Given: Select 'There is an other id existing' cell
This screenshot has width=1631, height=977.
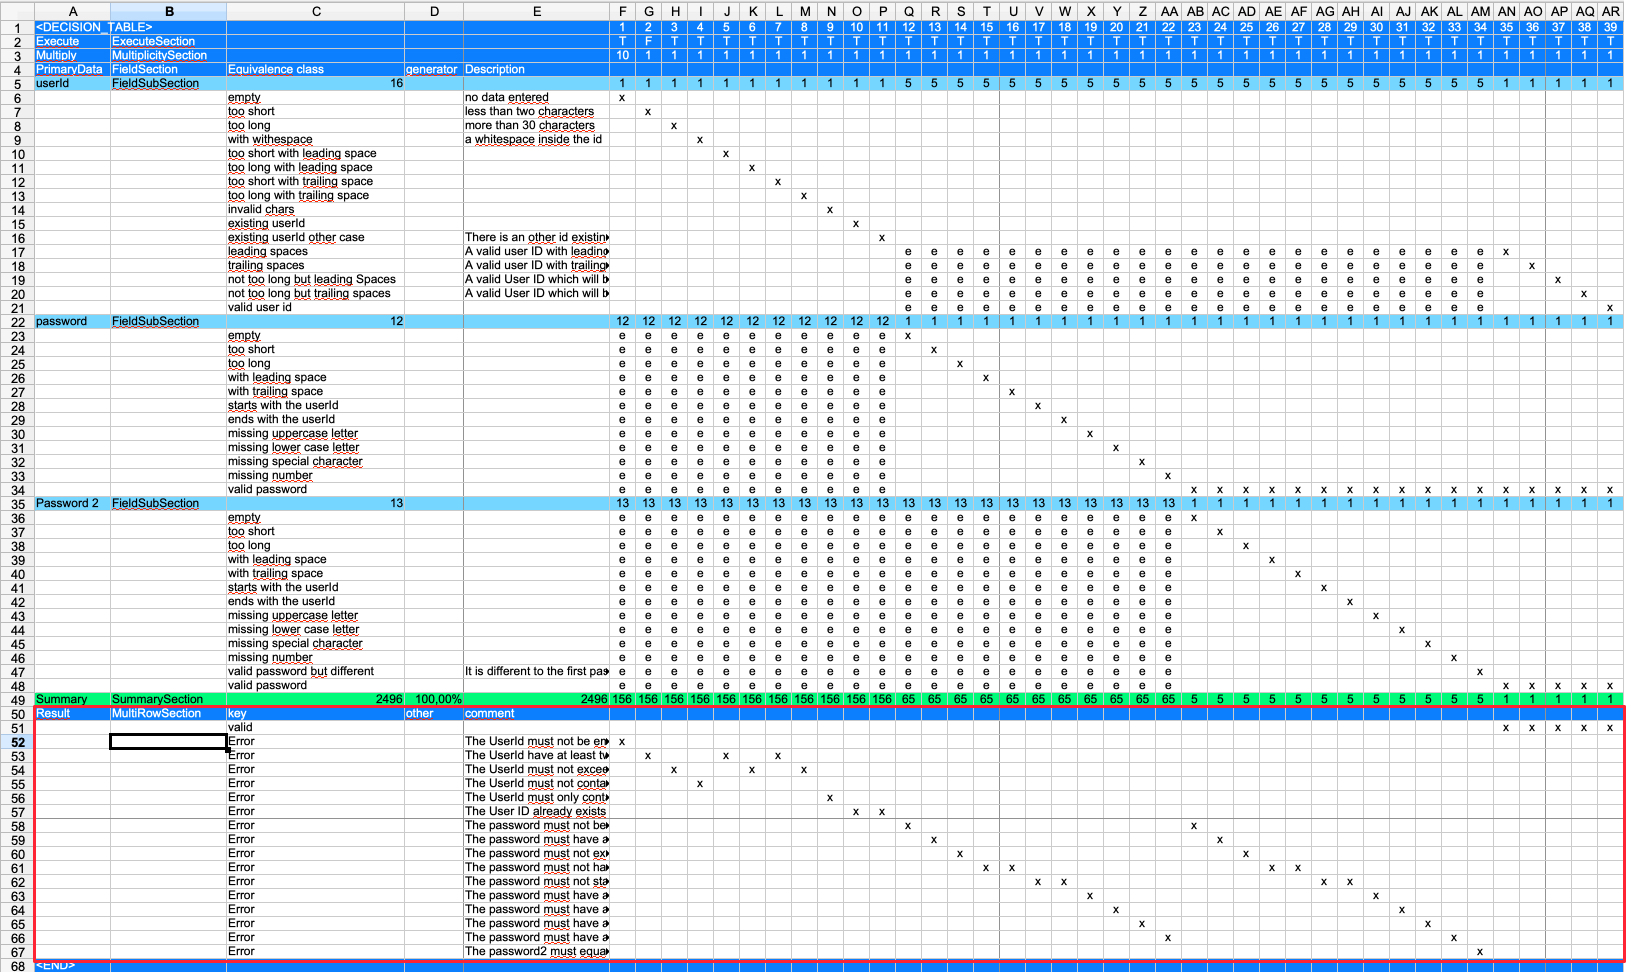Looking at the screenshot, I should click(536, 237).
